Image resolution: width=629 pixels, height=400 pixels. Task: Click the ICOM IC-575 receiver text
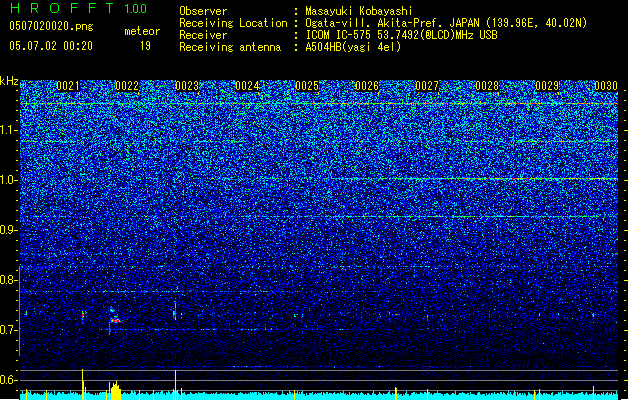tap(401, 35)
